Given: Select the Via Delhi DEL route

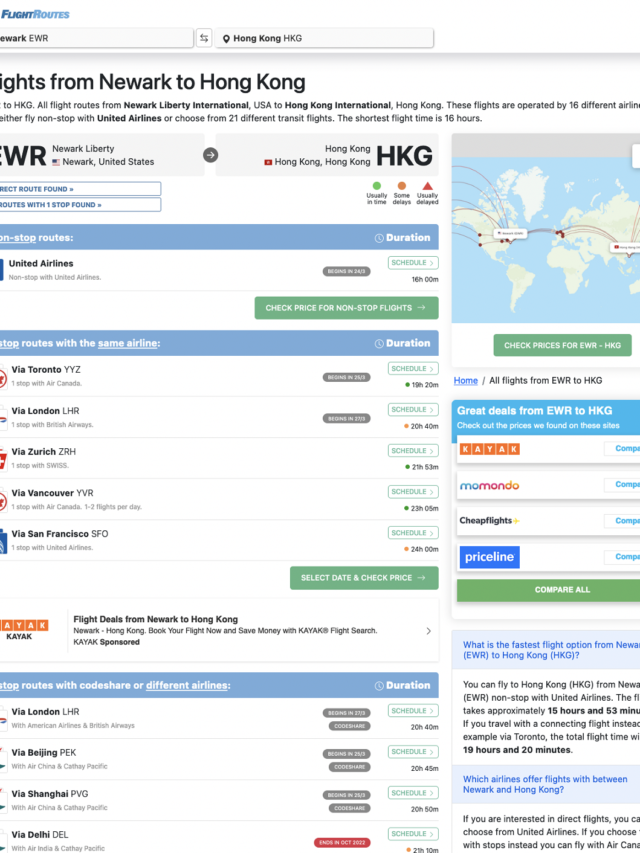Looking at the screenshot, I should click(40, 835).
